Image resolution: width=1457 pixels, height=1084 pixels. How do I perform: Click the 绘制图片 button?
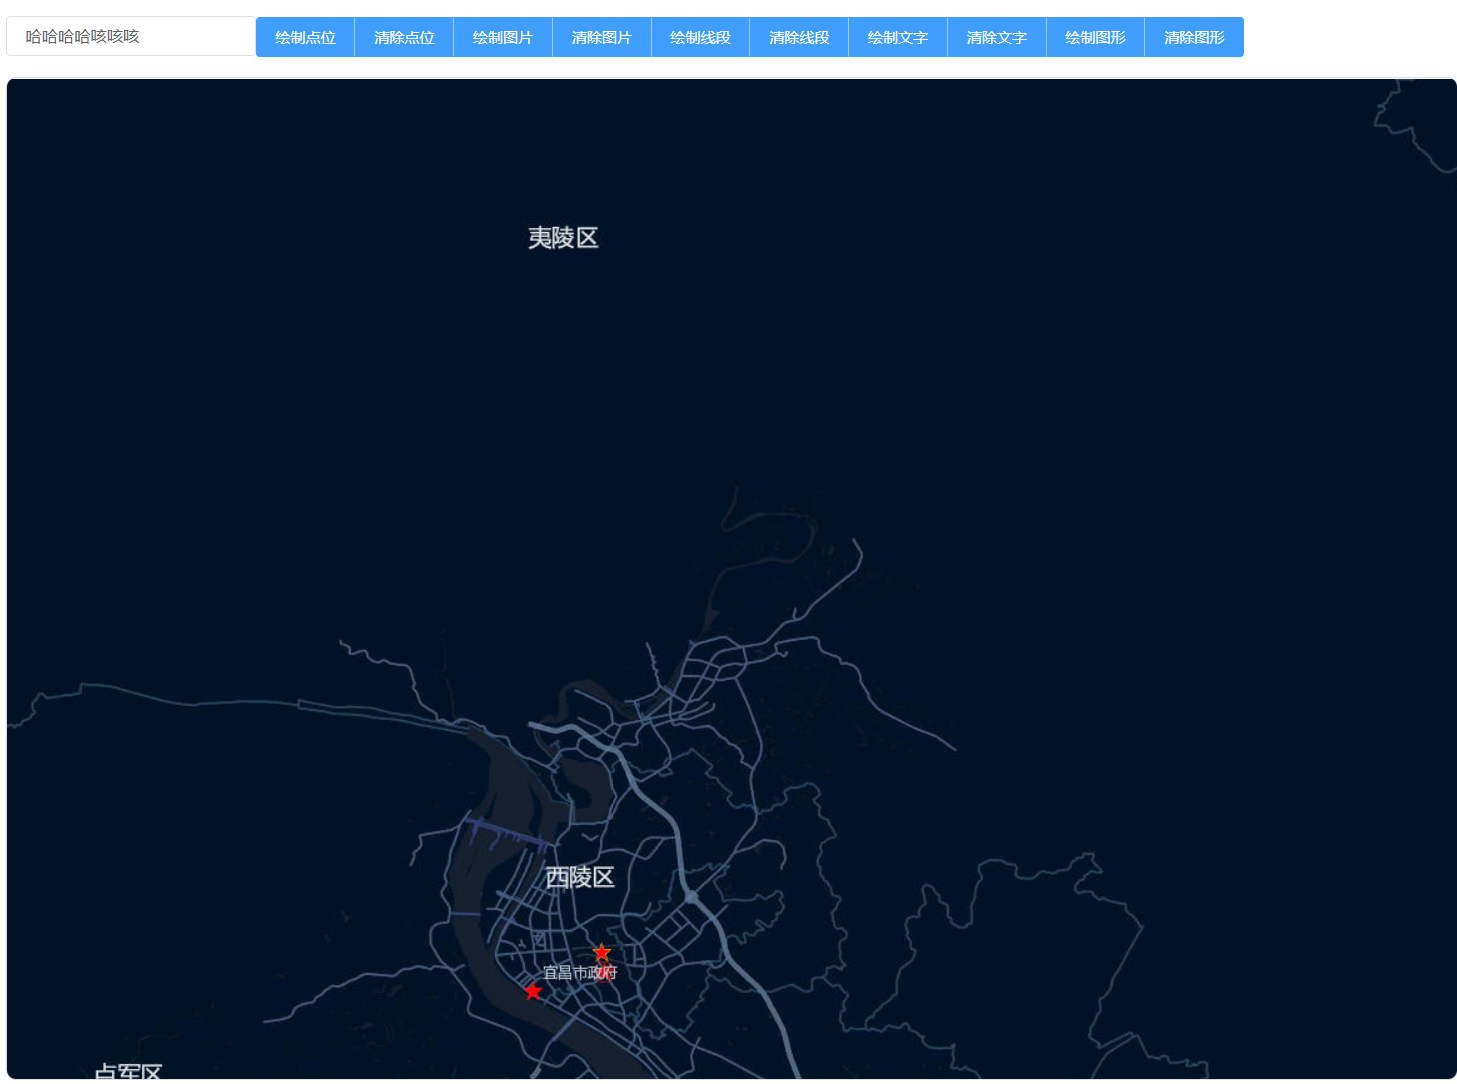point(503,37)
